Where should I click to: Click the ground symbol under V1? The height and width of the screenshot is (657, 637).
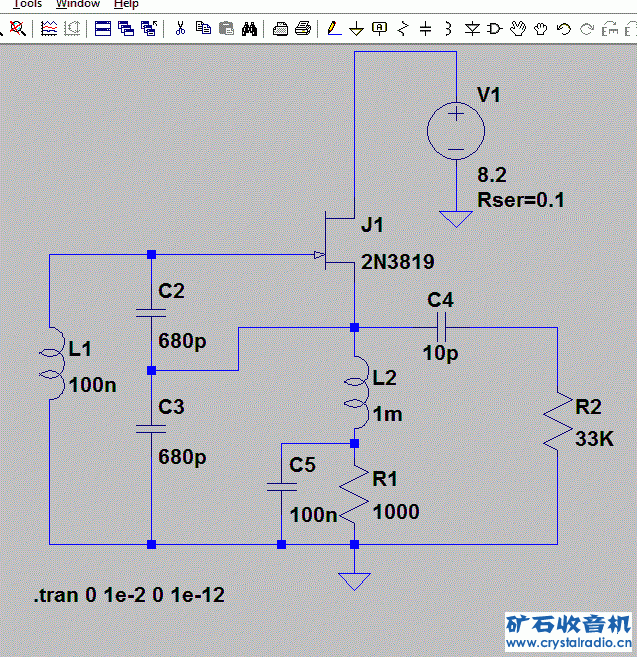(456, 219)
